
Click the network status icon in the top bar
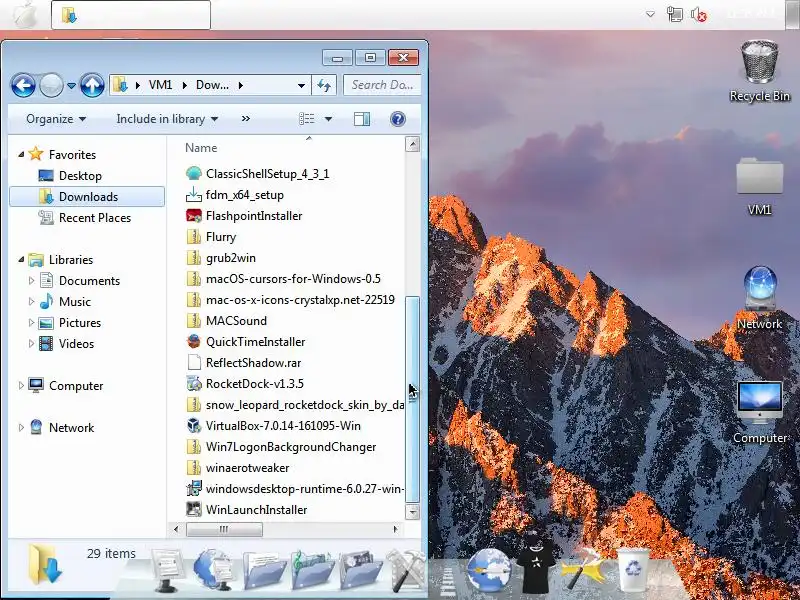click(674, 14)
